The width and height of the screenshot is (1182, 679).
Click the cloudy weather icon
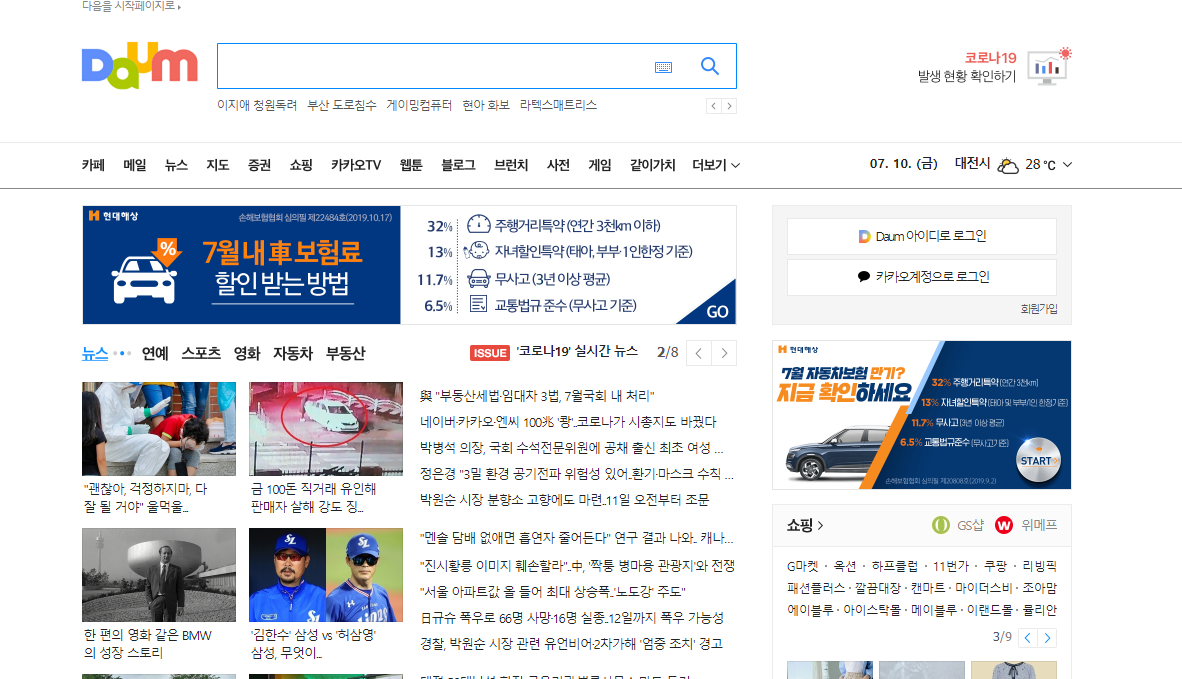(1008, 165)
